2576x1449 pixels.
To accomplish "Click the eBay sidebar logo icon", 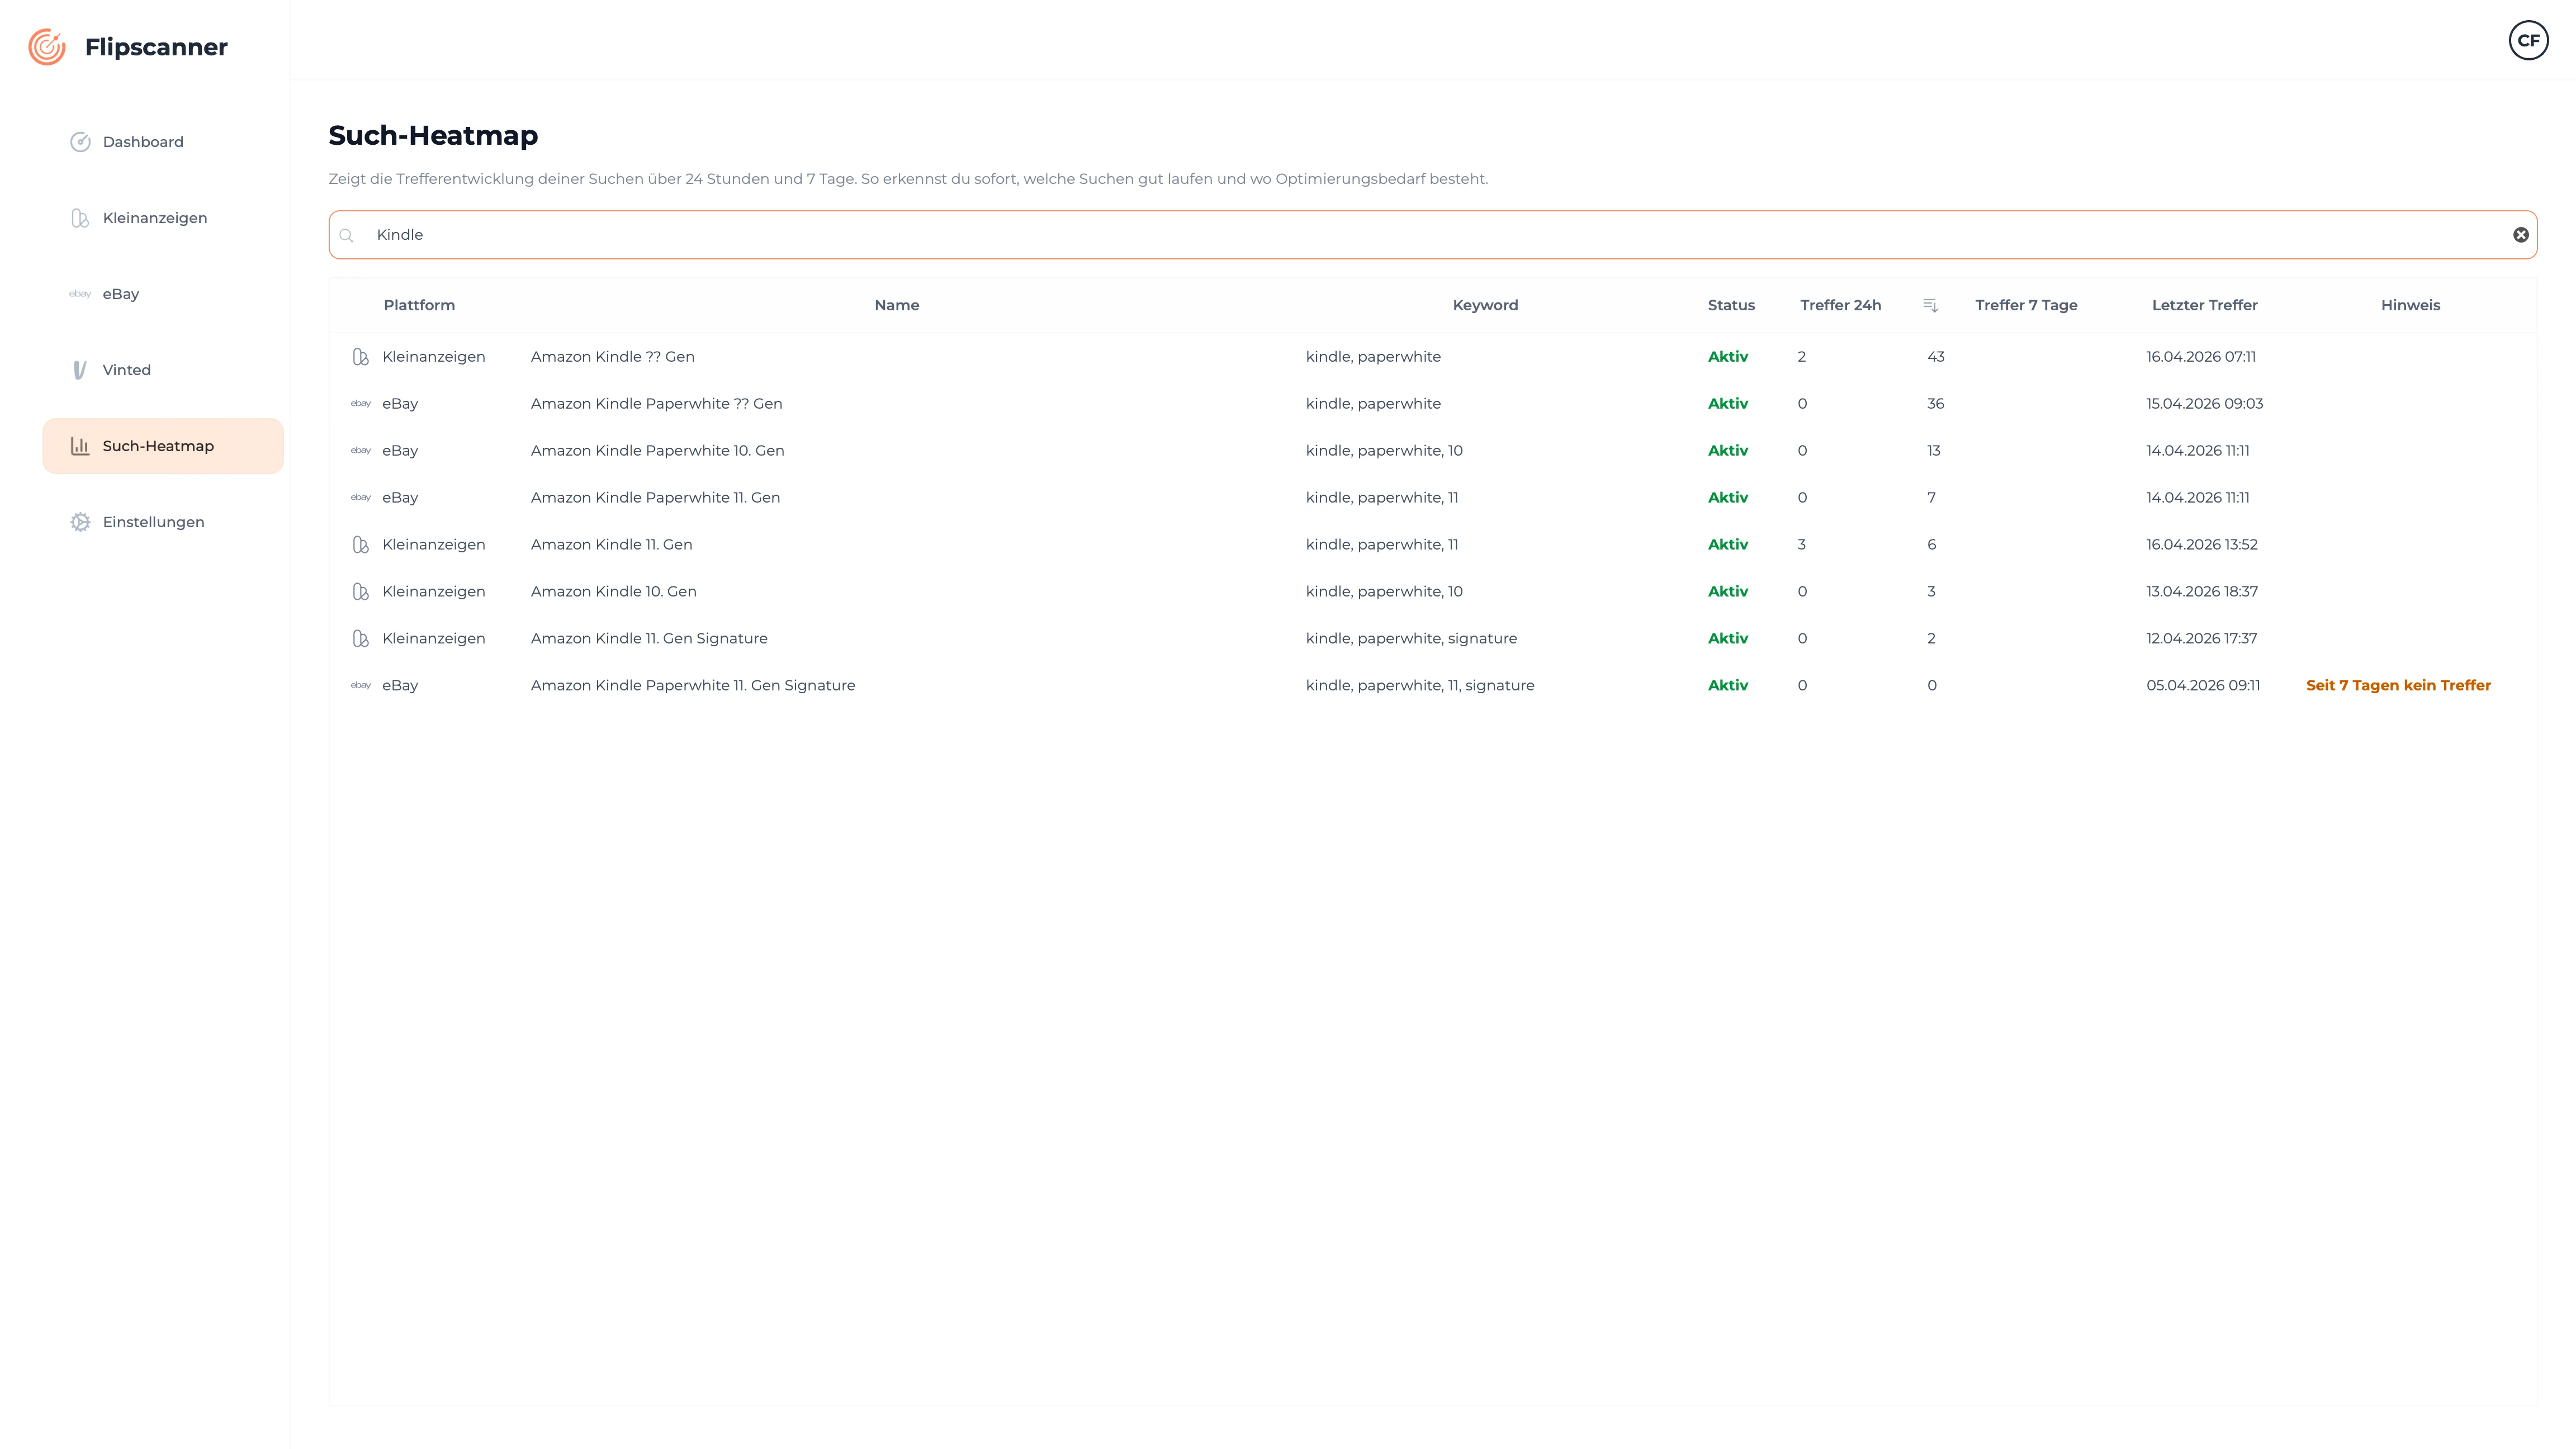I will [80, 294].
